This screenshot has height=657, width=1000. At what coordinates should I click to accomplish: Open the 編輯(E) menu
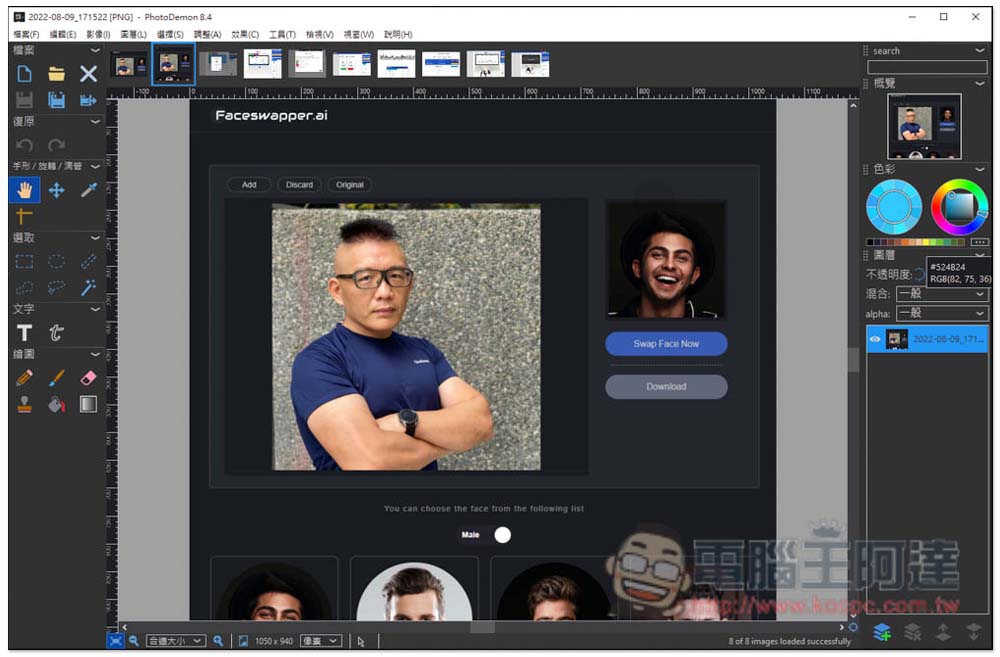pyautogui.click(x=62, y=34)
